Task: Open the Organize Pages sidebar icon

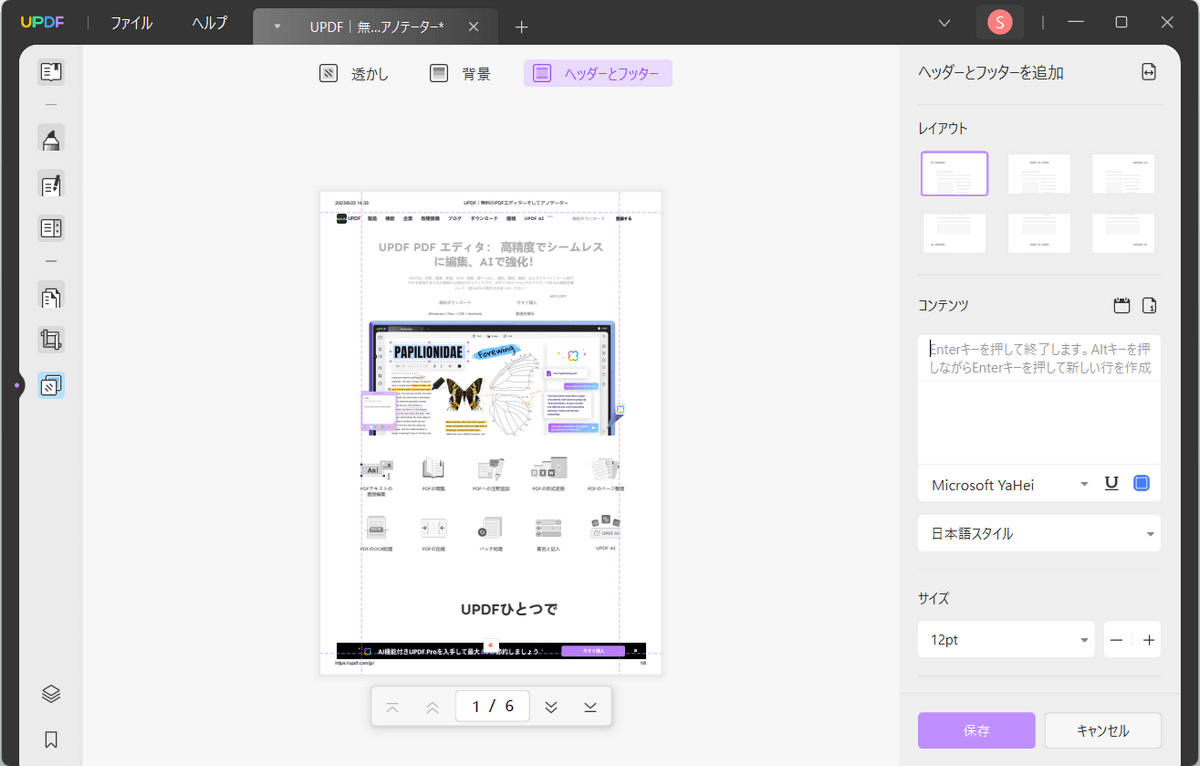Action: click(51, 295)
